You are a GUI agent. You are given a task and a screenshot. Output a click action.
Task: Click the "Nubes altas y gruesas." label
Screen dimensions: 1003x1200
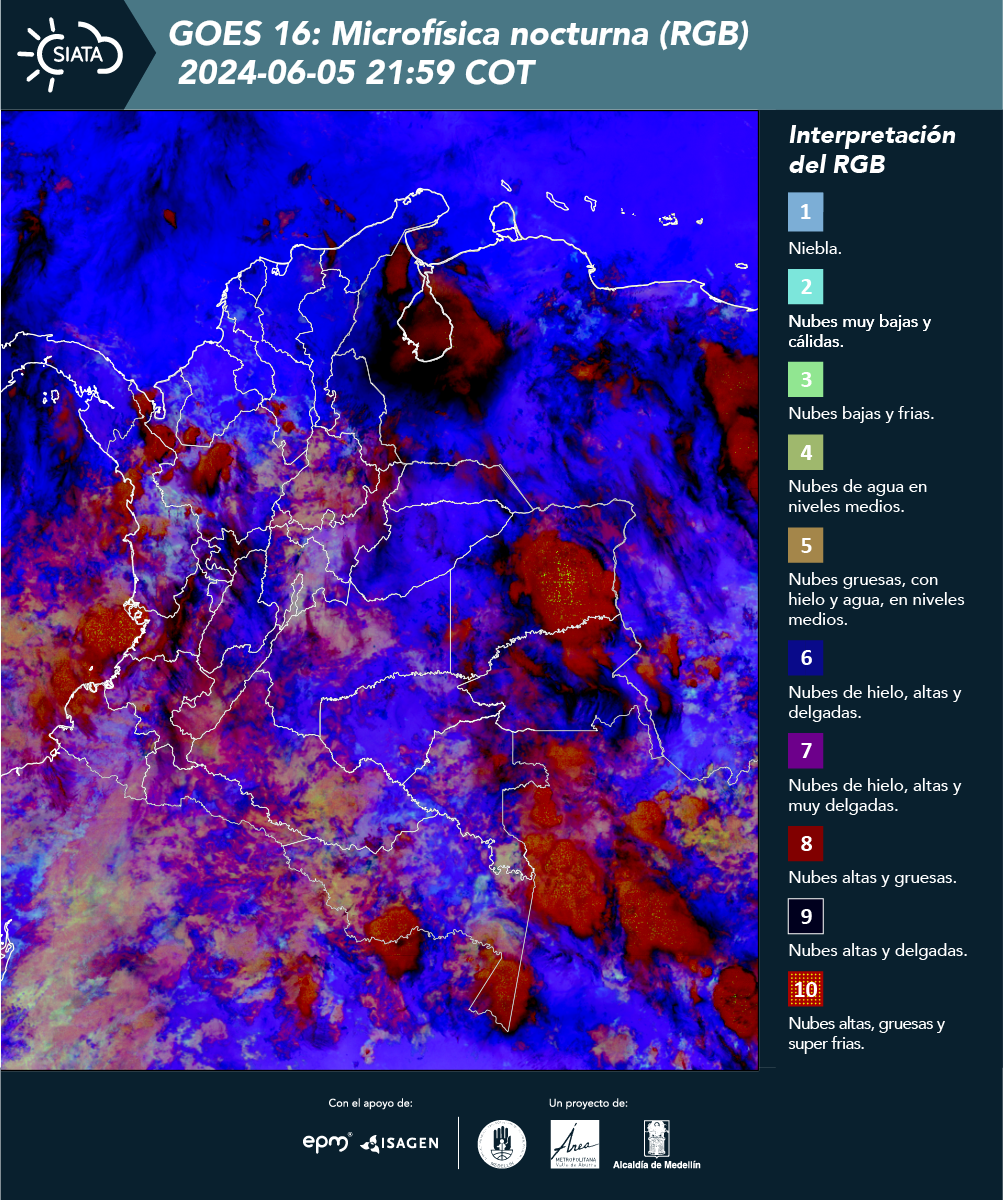[873, 878]
